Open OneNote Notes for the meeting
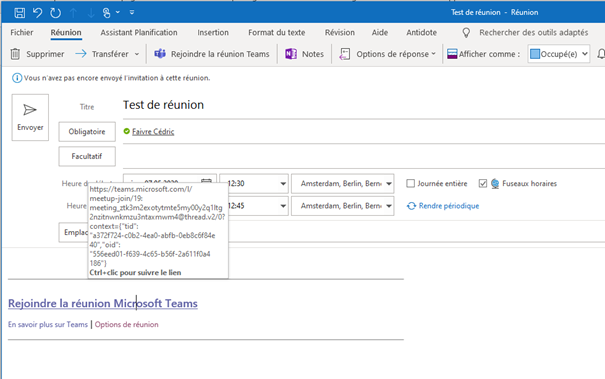Viewport: 605px width, 379px height. (x=304, y=54)
